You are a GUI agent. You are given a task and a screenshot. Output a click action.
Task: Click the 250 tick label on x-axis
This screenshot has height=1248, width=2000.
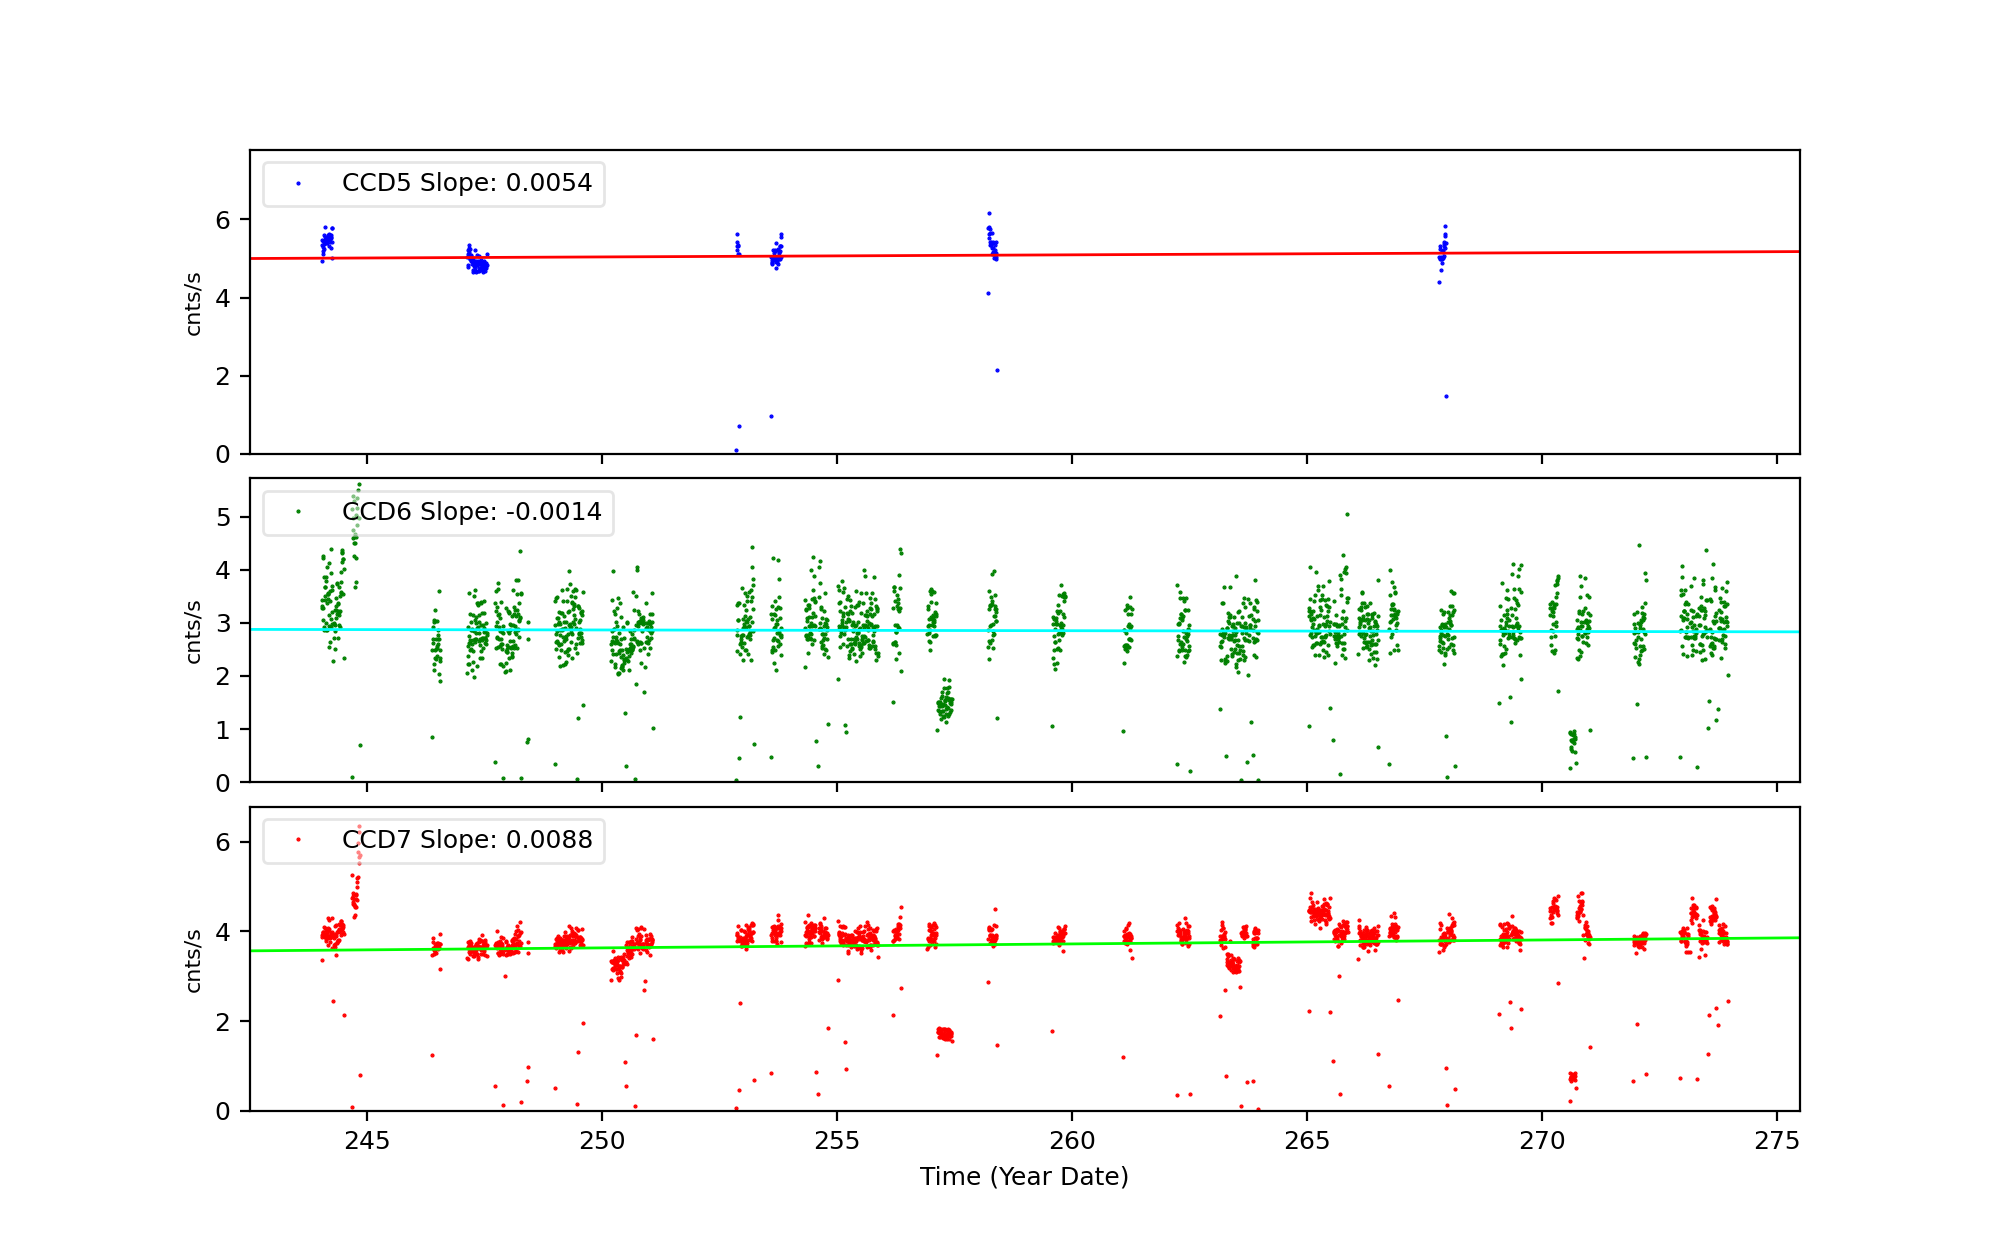pos(601,1141)
